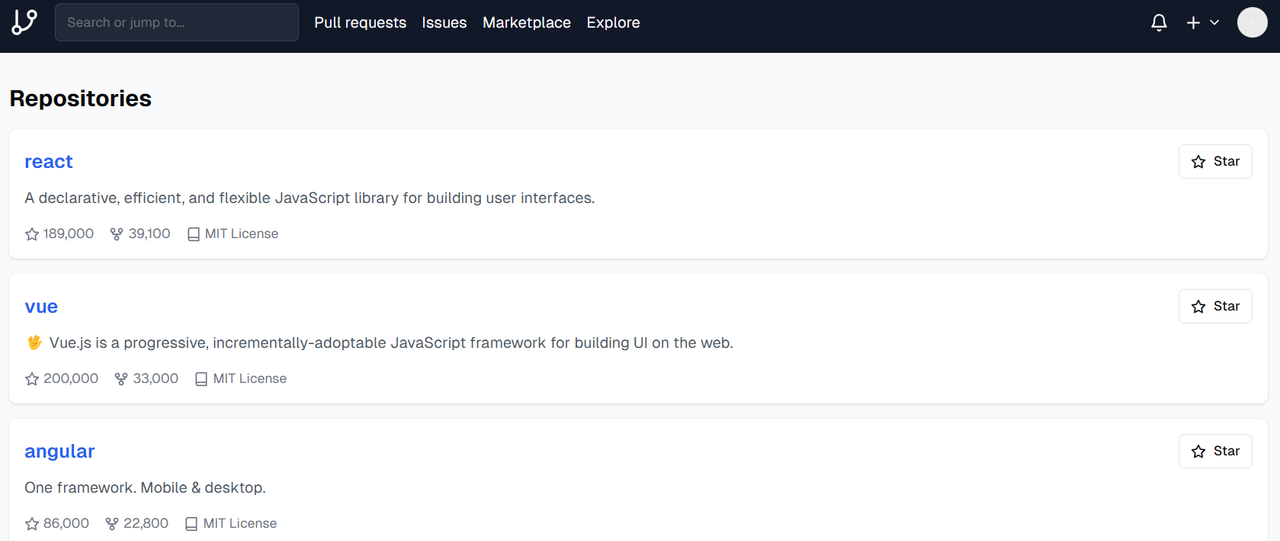This screenshot has width=1280, height=541.
Task: Open the vue repository link
Action: pos(41,306)
